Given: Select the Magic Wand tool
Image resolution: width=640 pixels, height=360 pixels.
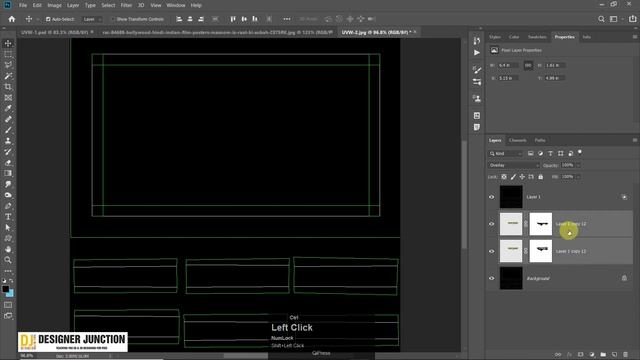Looking at the screenshot, I should tap(8, 76).
